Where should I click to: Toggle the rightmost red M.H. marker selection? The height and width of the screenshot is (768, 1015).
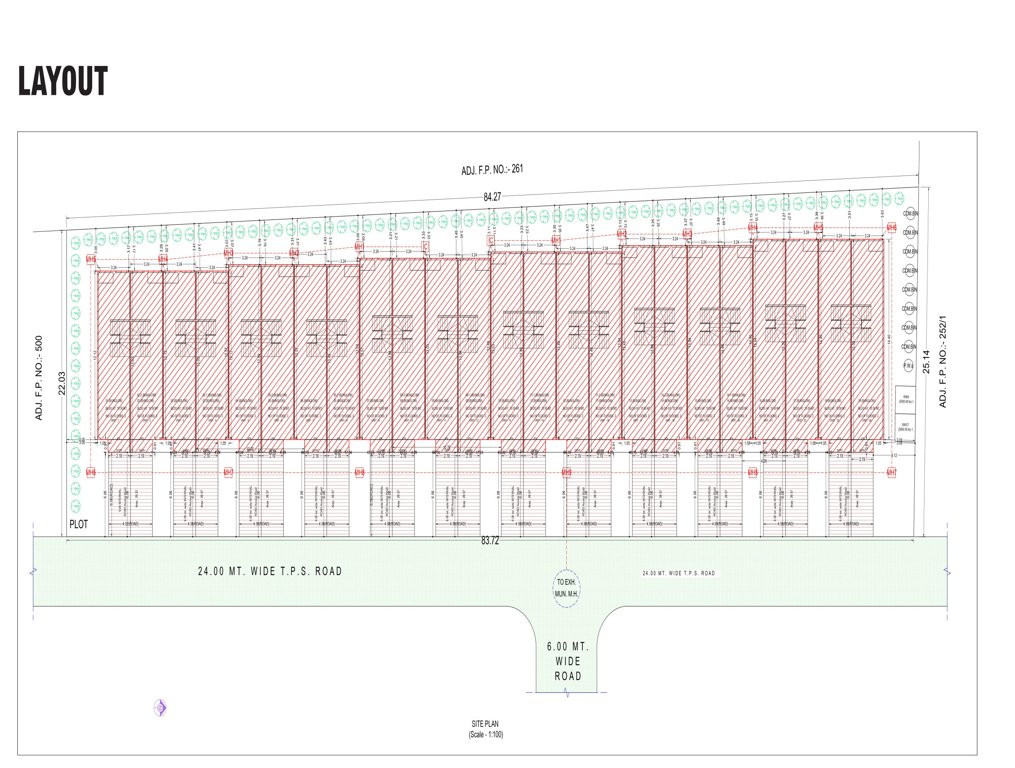[890, 472]
